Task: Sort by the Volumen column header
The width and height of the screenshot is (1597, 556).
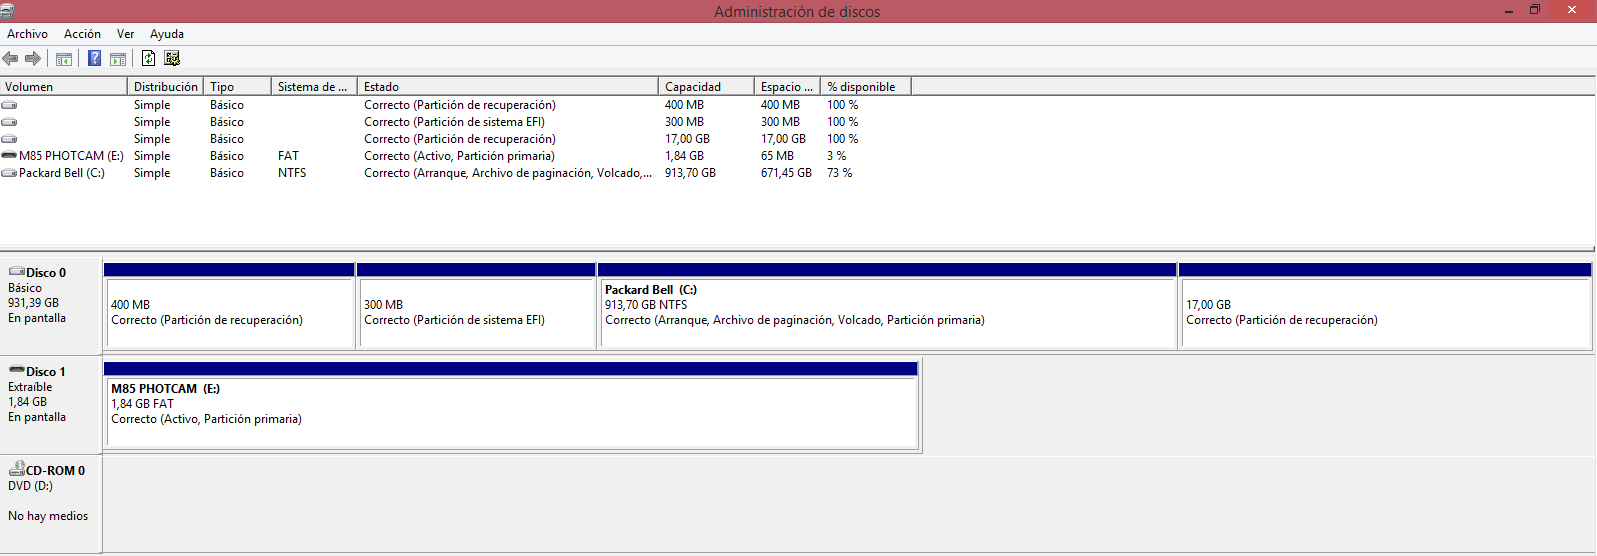Action: (x=64, y=86)
